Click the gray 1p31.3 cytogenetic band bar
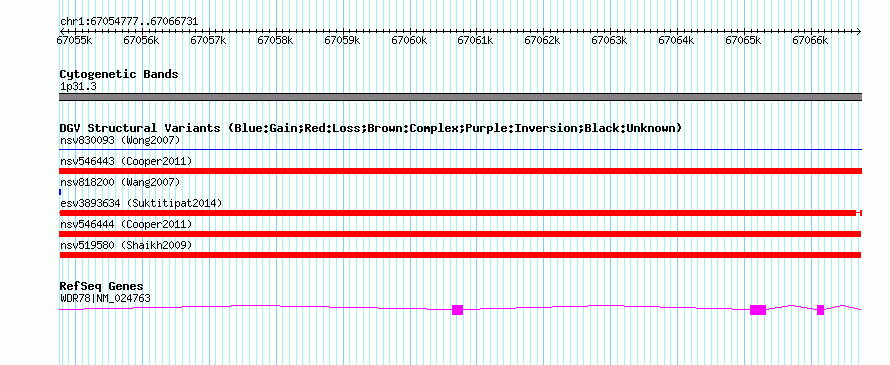890x365 pixels. coord(460,97)
